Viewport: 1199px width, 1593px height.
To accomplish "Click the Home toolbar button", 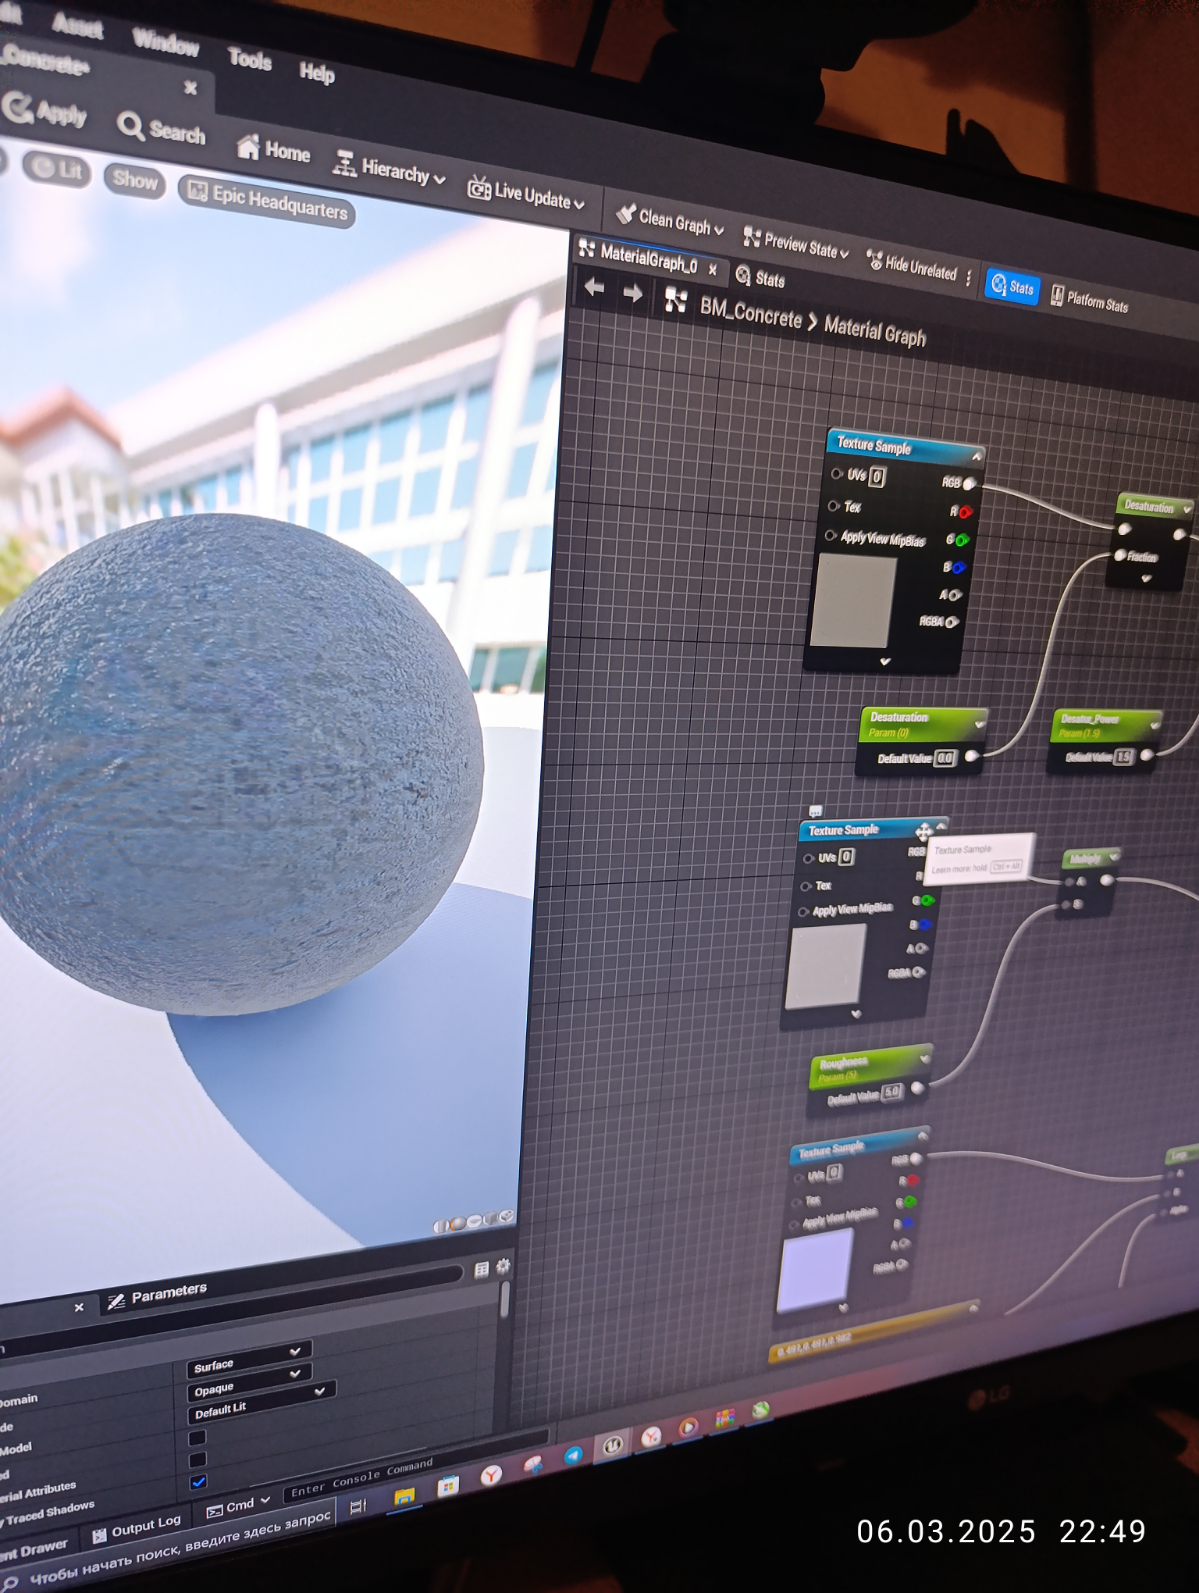I will click(x=273, y=150).
